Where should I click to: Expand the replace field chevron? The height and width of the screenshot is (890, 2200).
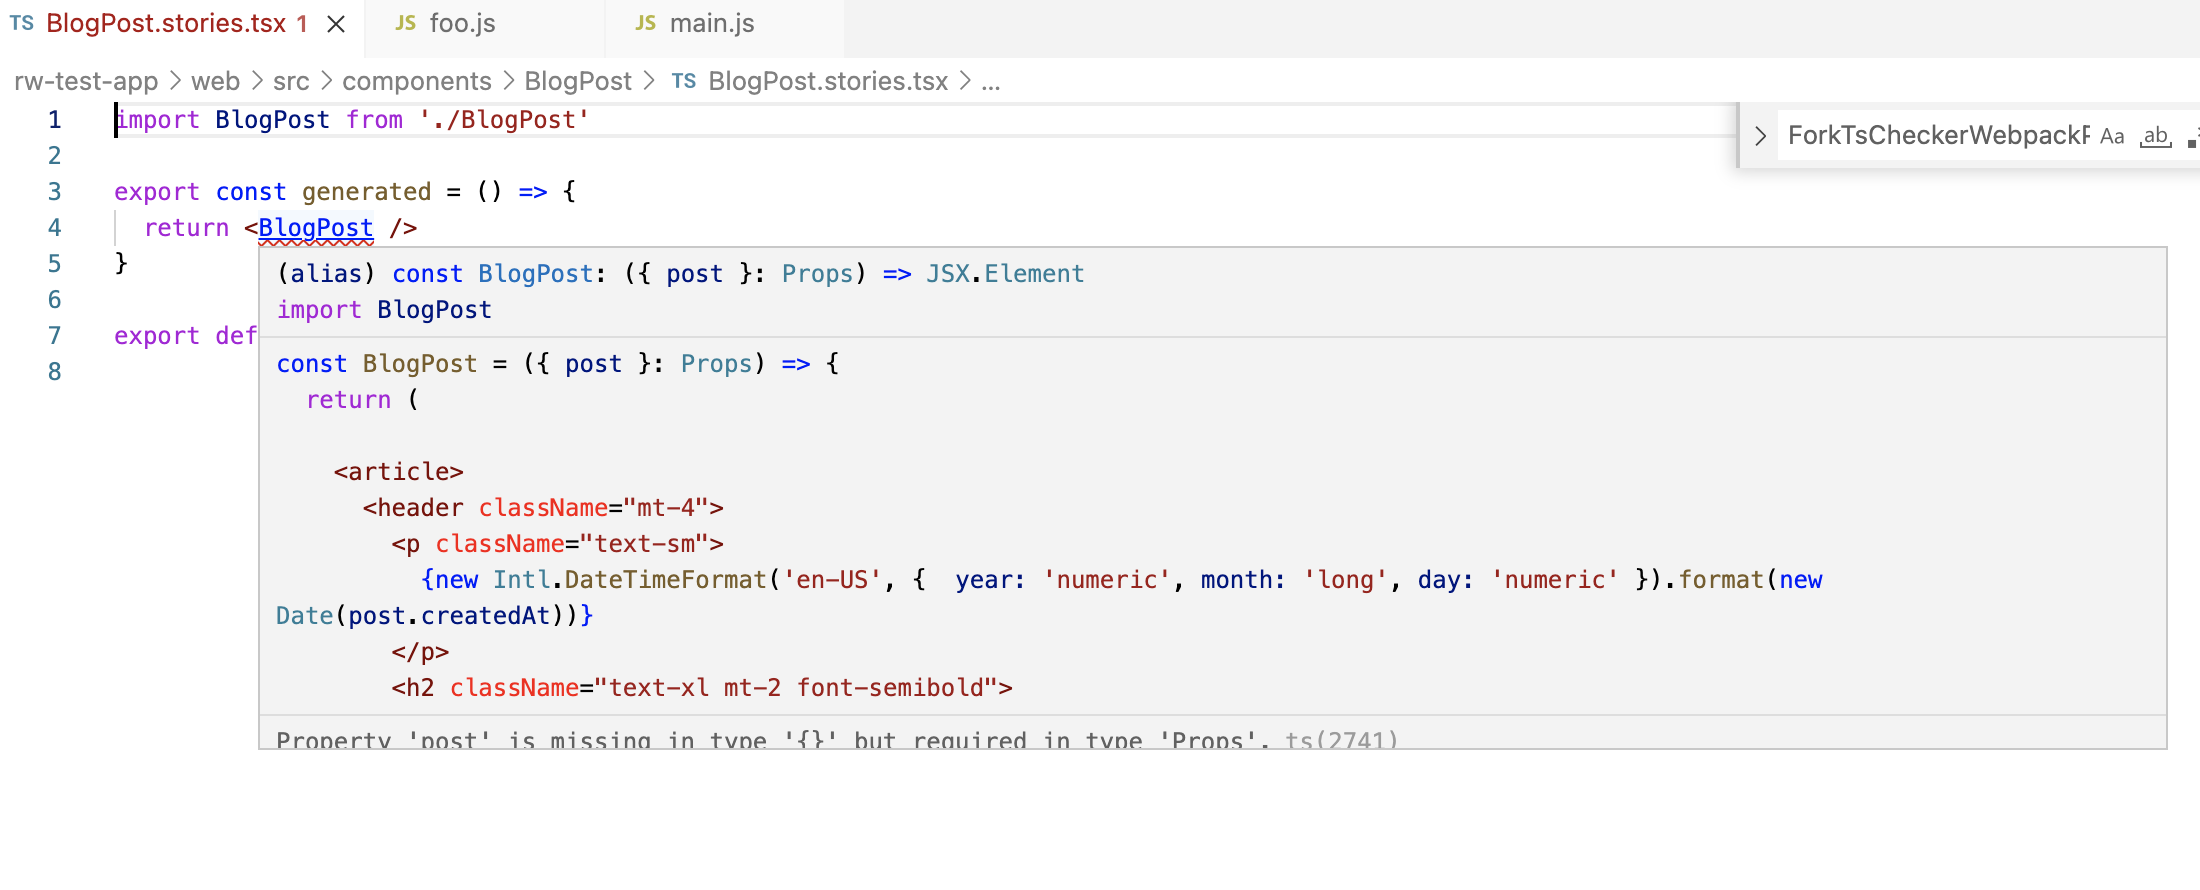(x=1760, y=136)
